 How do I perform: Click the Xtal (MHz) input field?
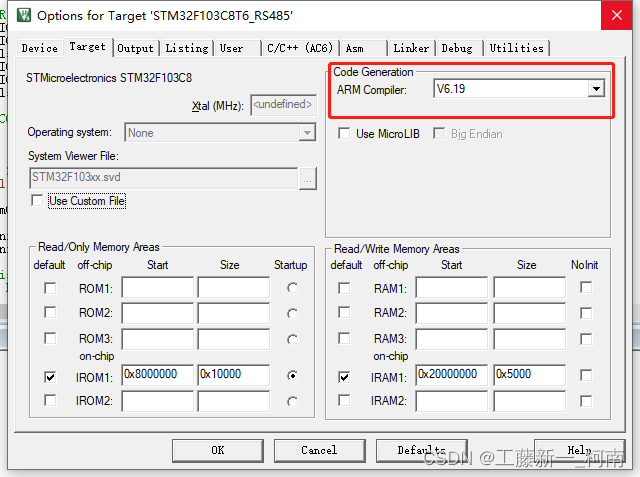pos(283,105)
